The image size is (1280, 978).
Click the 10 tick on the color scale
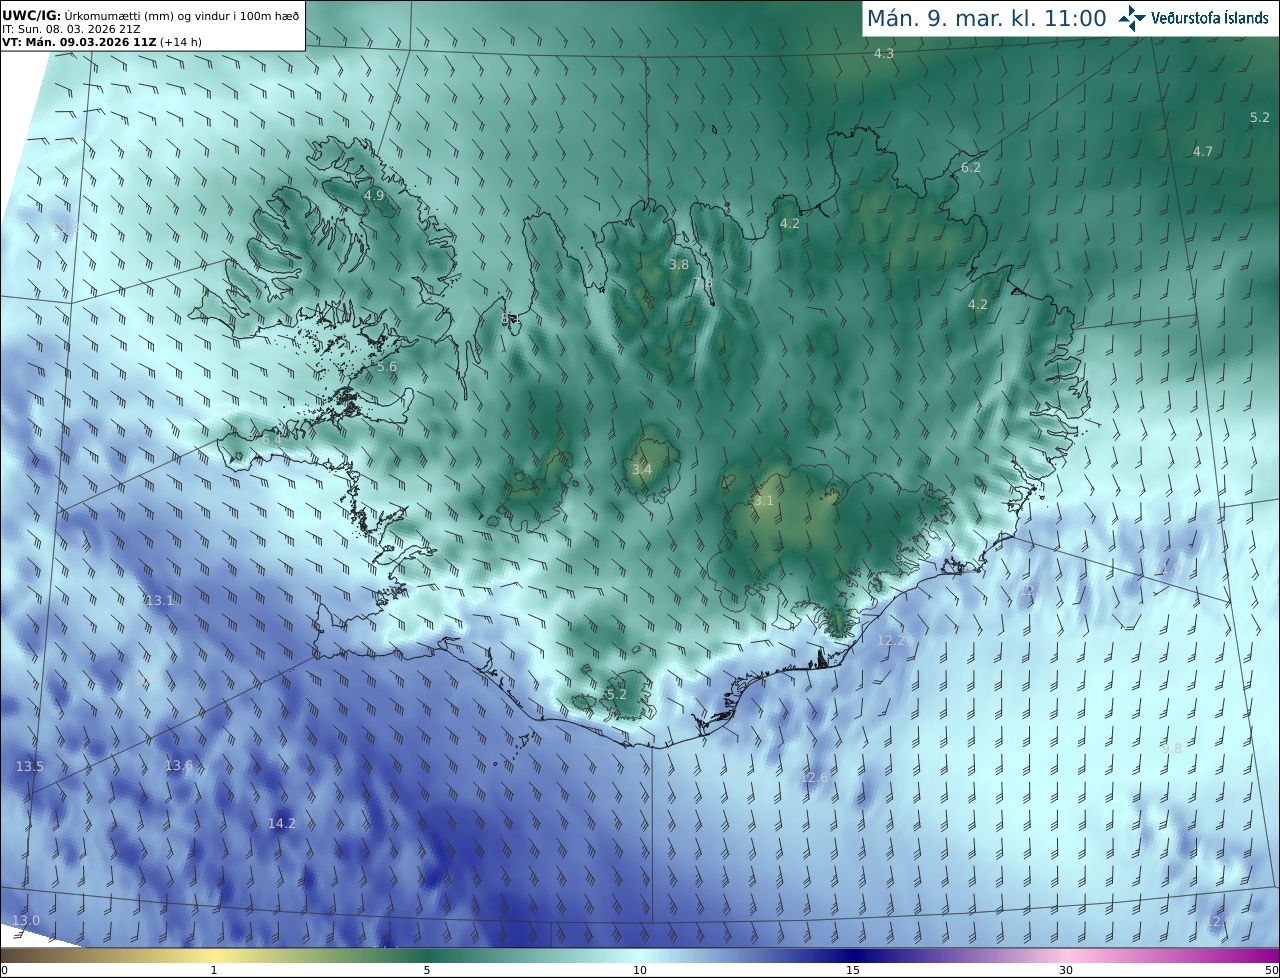tap(640, 970)
